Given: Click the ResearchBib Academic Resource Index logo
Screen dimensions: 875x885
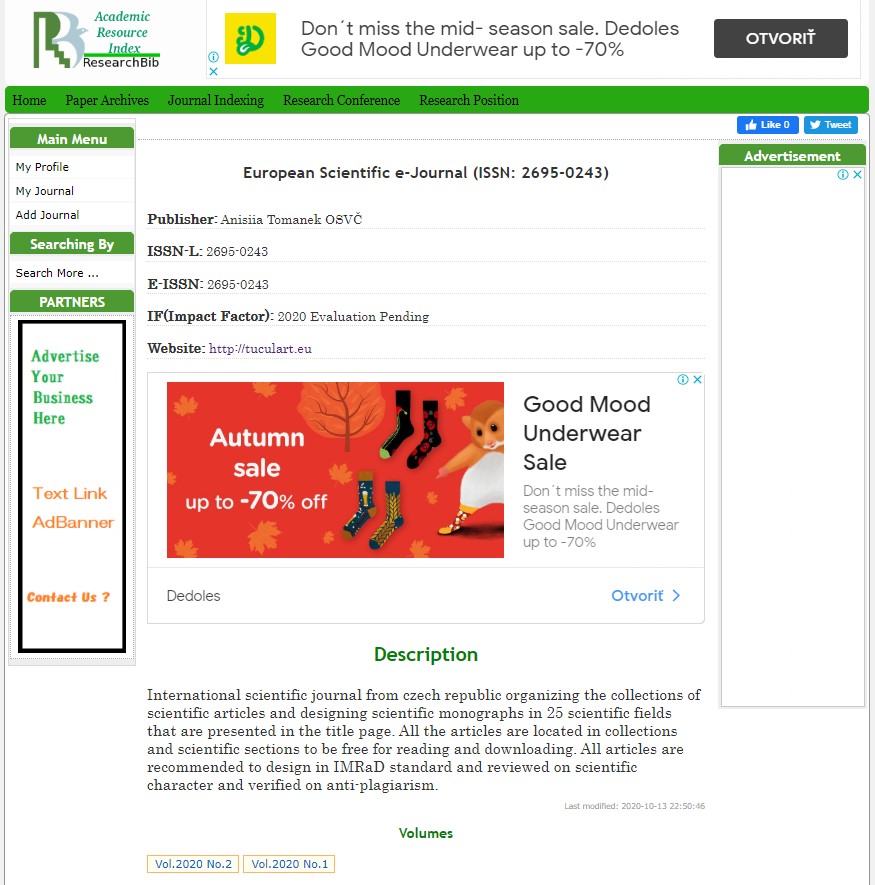Looking at the screenshot, I should coord(96,40).
